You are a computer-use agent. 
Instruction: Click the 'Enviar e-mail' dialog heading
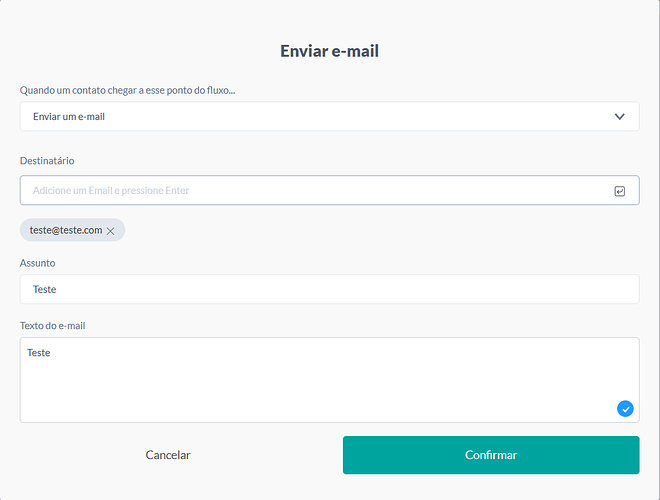330,51
